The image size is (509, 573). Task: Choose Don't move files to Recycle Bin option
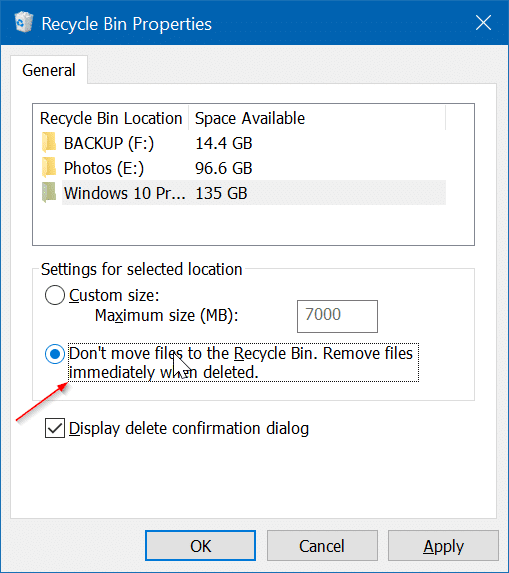pyautogui.click(x=55, y=354)
